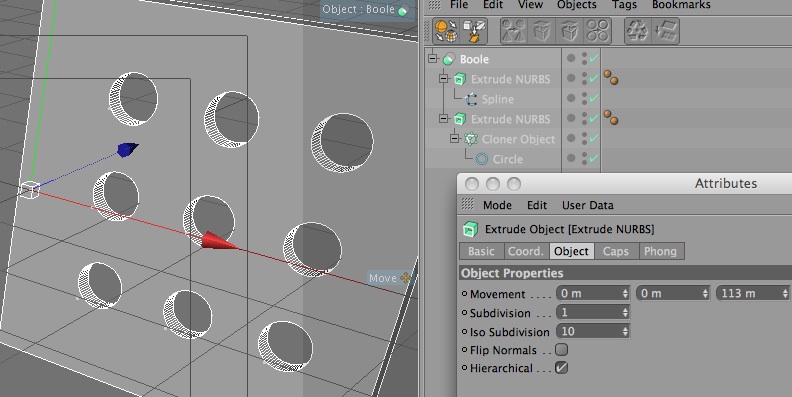The image size is (792, 397).
Task: Collapse the Extrude NURBS node containing Cloner Object
Action: pos(443,118)
